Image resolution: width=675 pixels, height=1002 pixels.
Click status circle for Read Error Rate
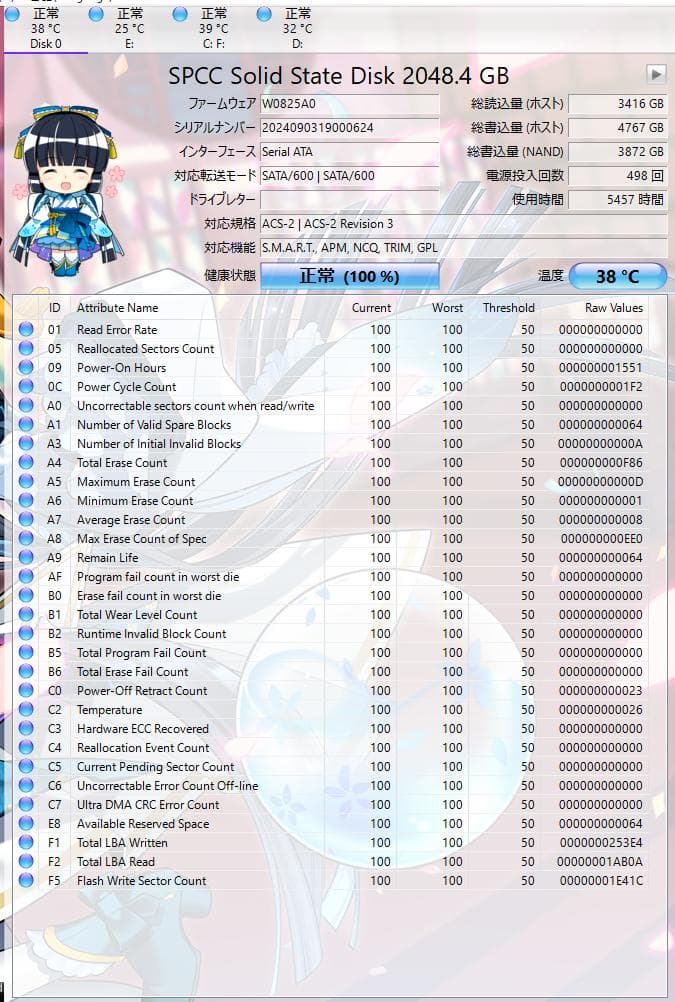tap(26, 330)
